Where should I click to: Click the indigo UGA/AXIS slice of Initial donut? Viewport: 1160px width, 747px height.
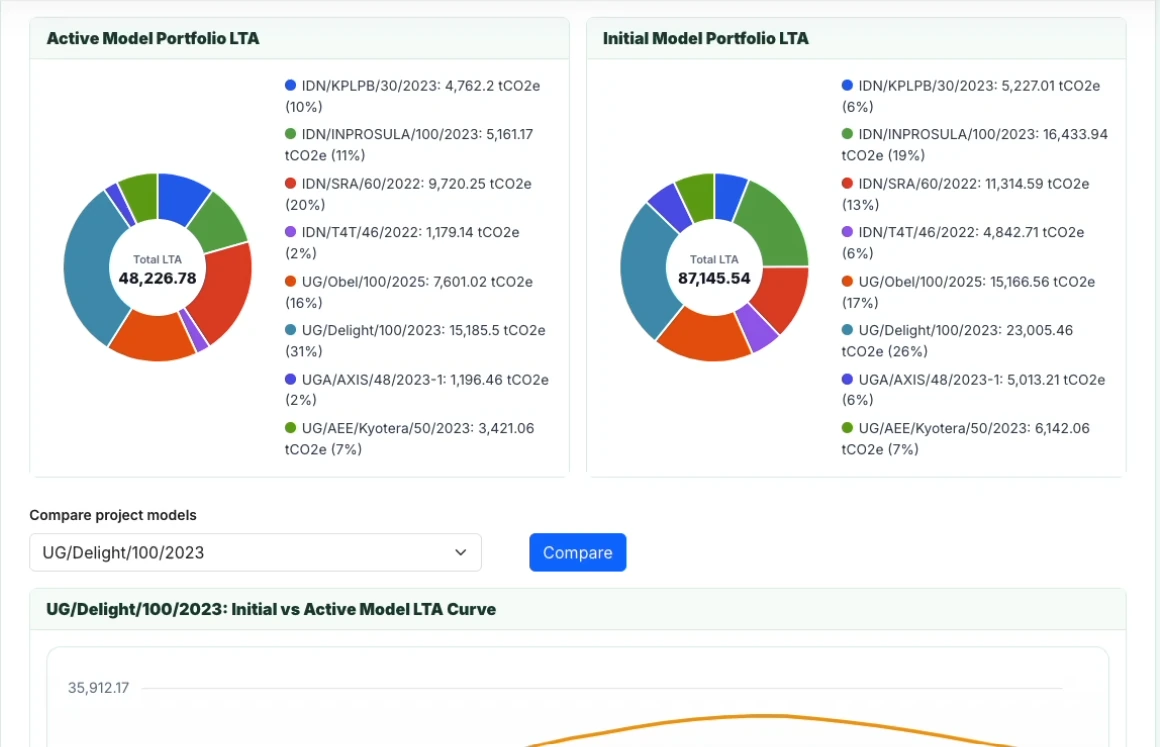click(x=670, y=206)
